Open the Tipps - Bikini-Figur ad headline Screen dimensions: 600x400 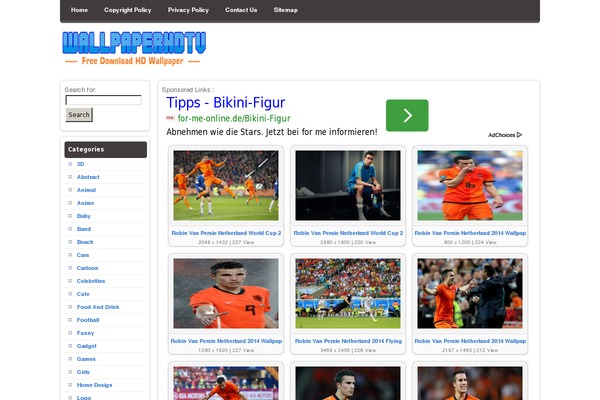226,103
